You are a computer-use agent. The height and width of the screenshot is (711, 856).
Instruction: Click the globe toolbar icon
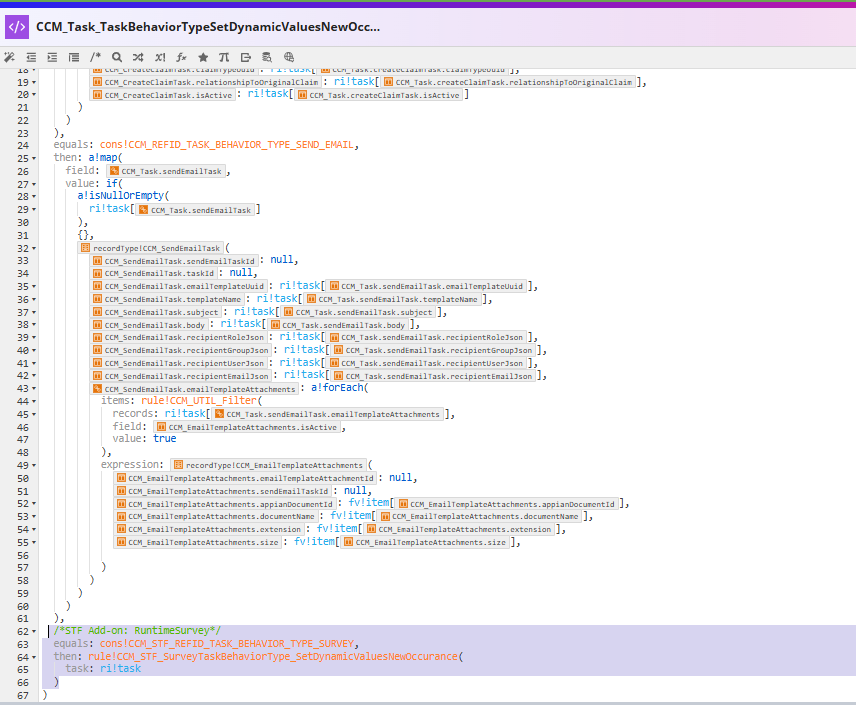pos(289,57)
